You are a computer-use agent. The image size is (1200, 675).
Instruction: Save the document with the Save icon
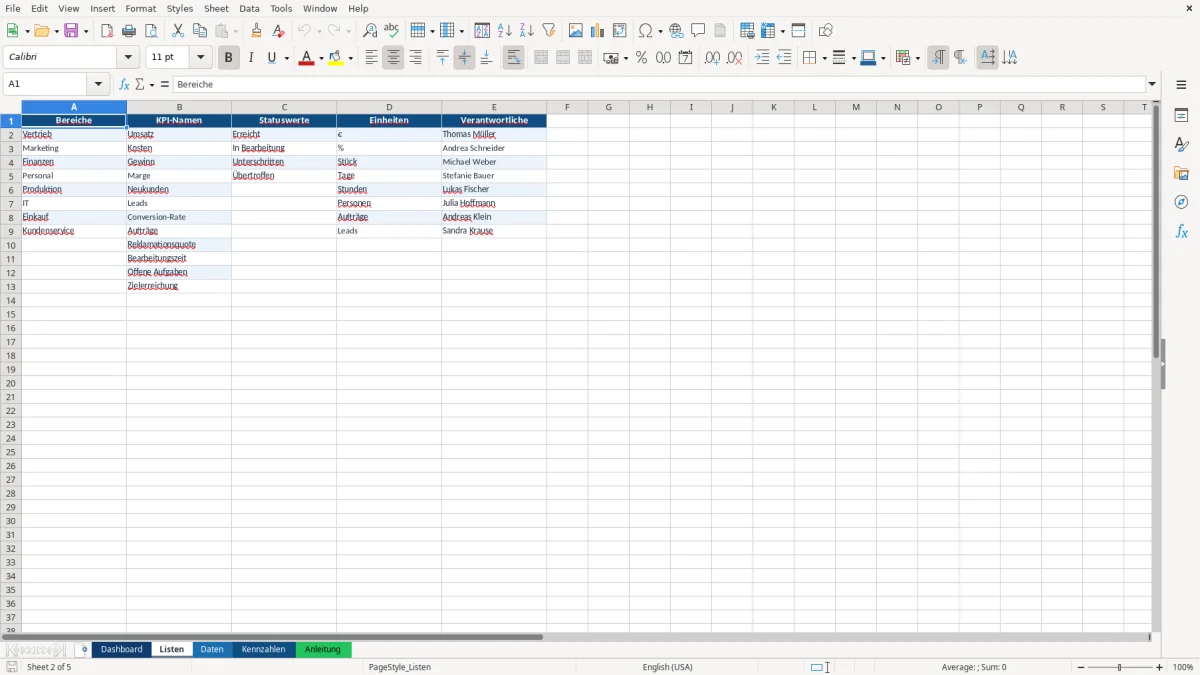click(x=71, y=31)
